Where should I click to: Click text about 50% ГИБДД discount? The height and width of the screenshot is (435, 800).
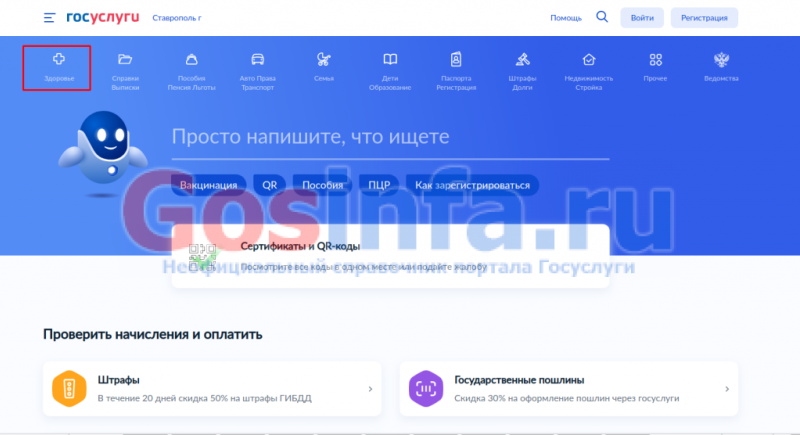pyautogui.click(x=205, y=398)
